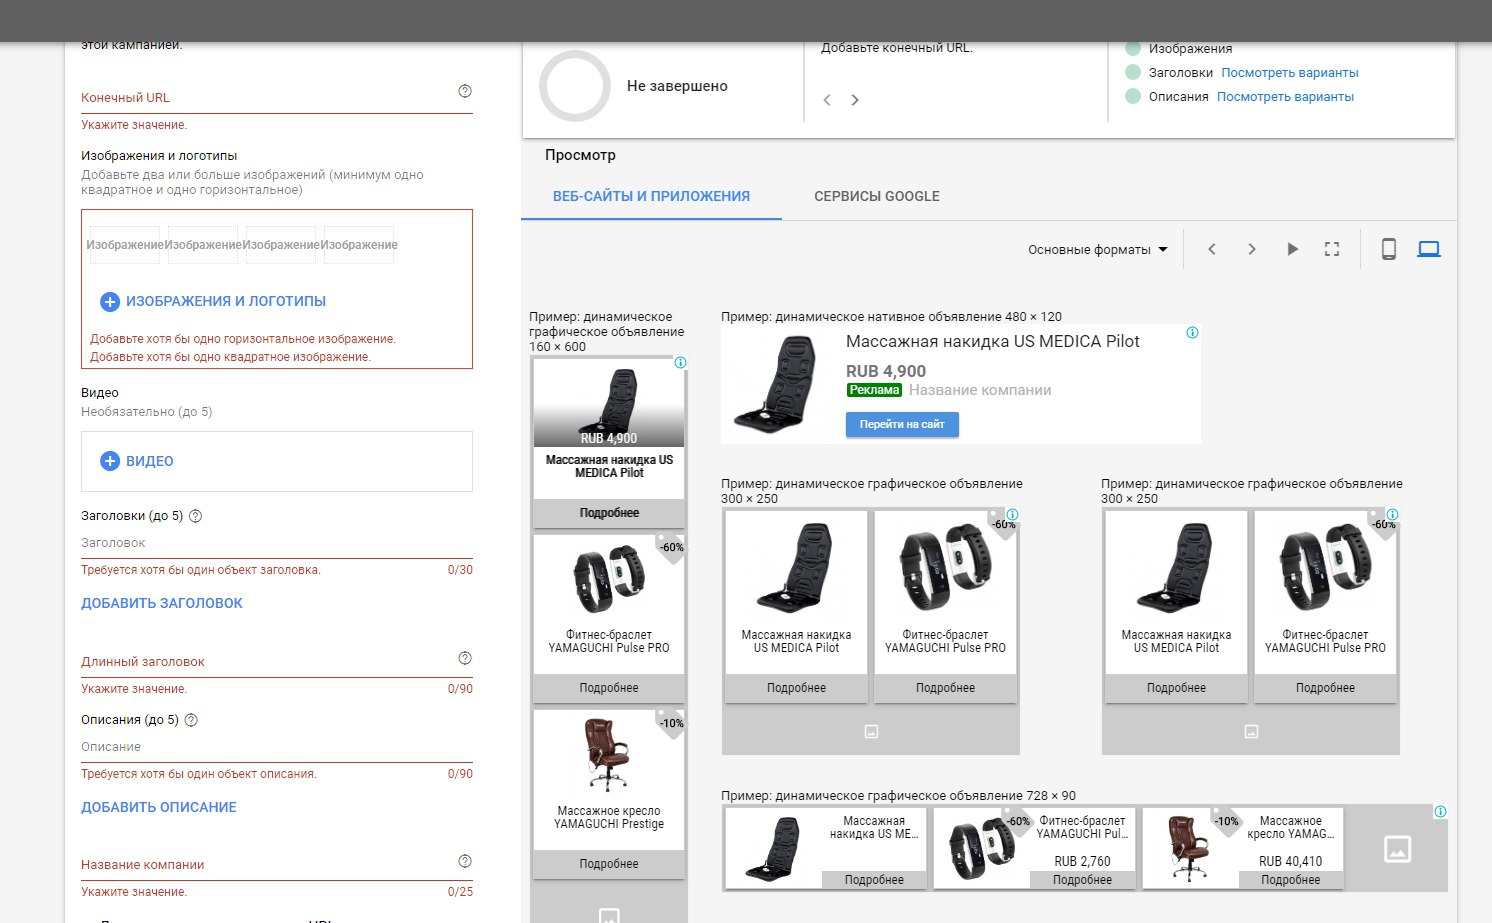
Task: Focus the Описание input field
Action: 277,747
